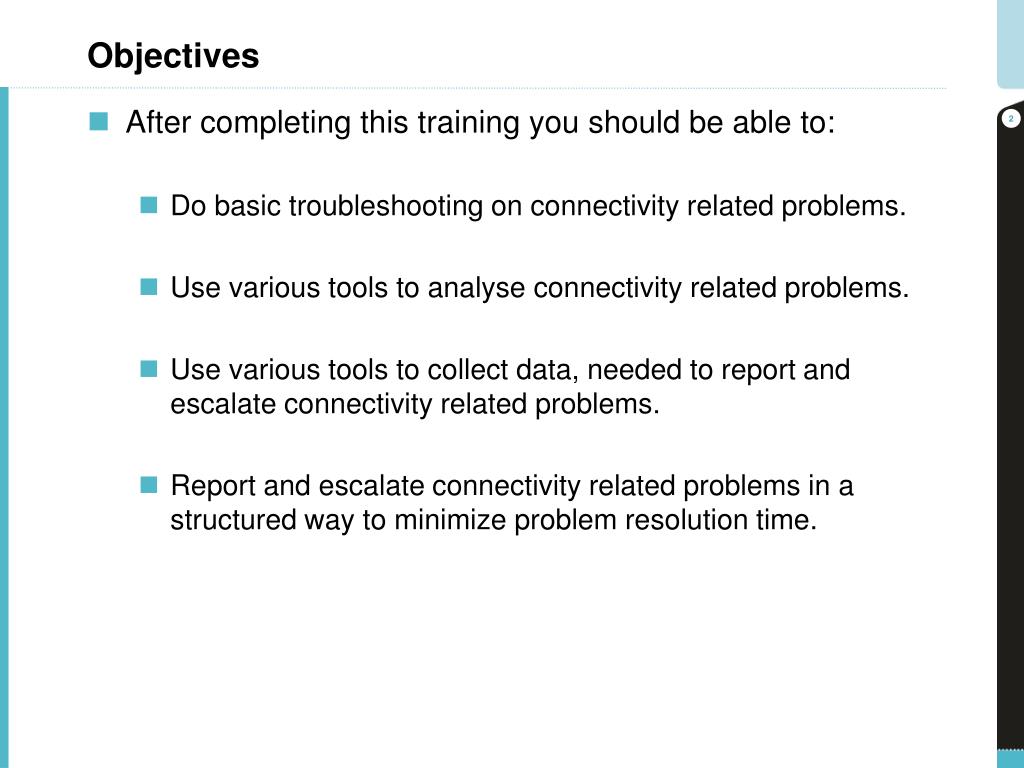The image size is (1024, 768).
Task: Click the bullet square before "Report and escalate"
Action: (x=149, y=485)
